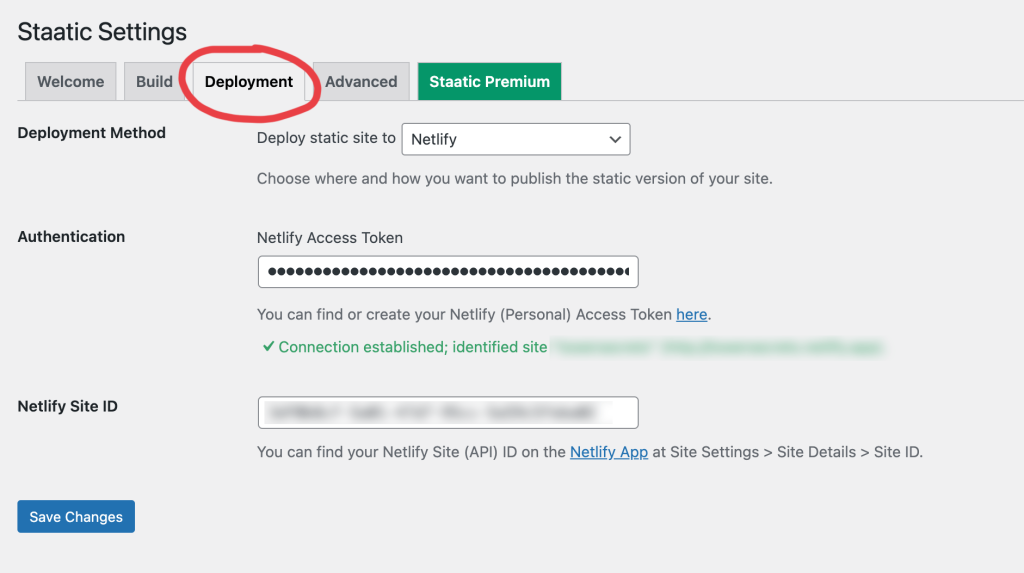
Task: Click the chevron arrow in the Netlify dropdown
Action: click(x=615, y=140)
